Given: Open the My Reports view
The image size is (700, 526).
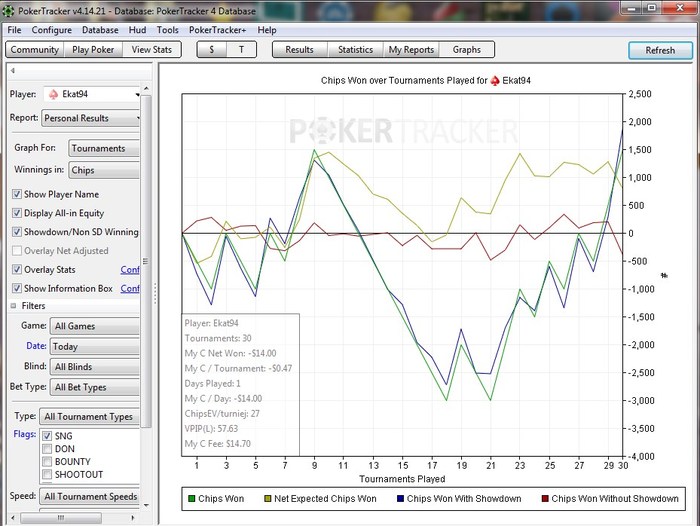Looking at the screenshot, I should tap(411, 50).
